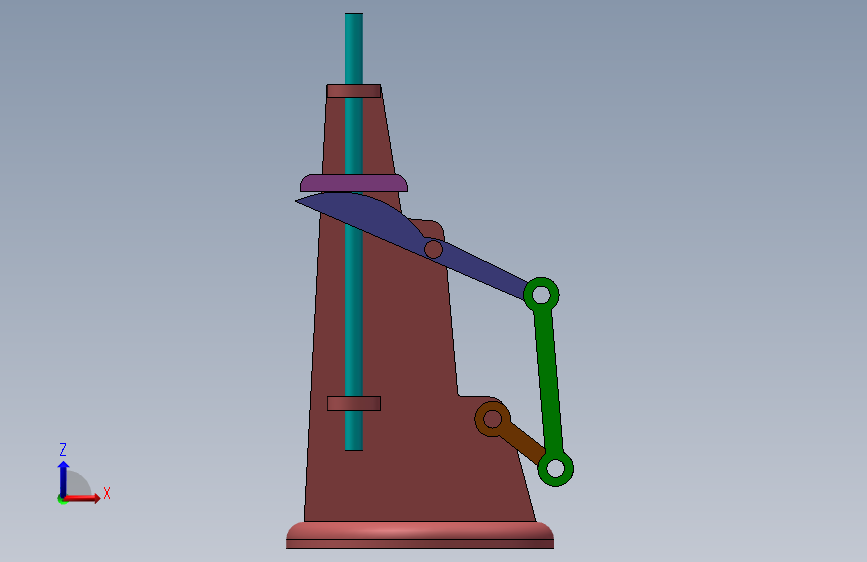Select the green connecting link bar
The image size is (867, 562).
pyautogui.click(x=549, y=382)
